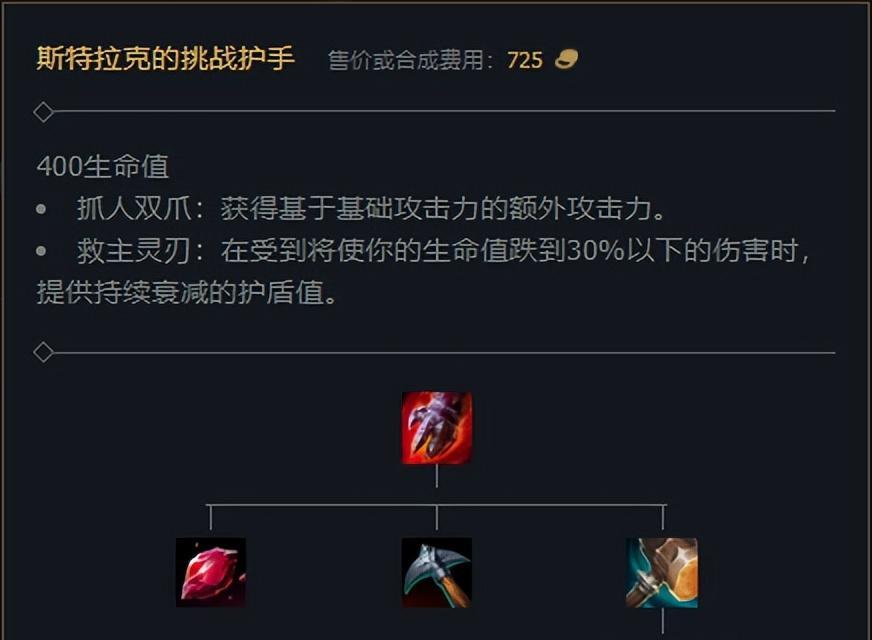This screenshot has width=872, height=640.
Task: Select the Phage hammer component icon
Action: (x=662, y=572)
